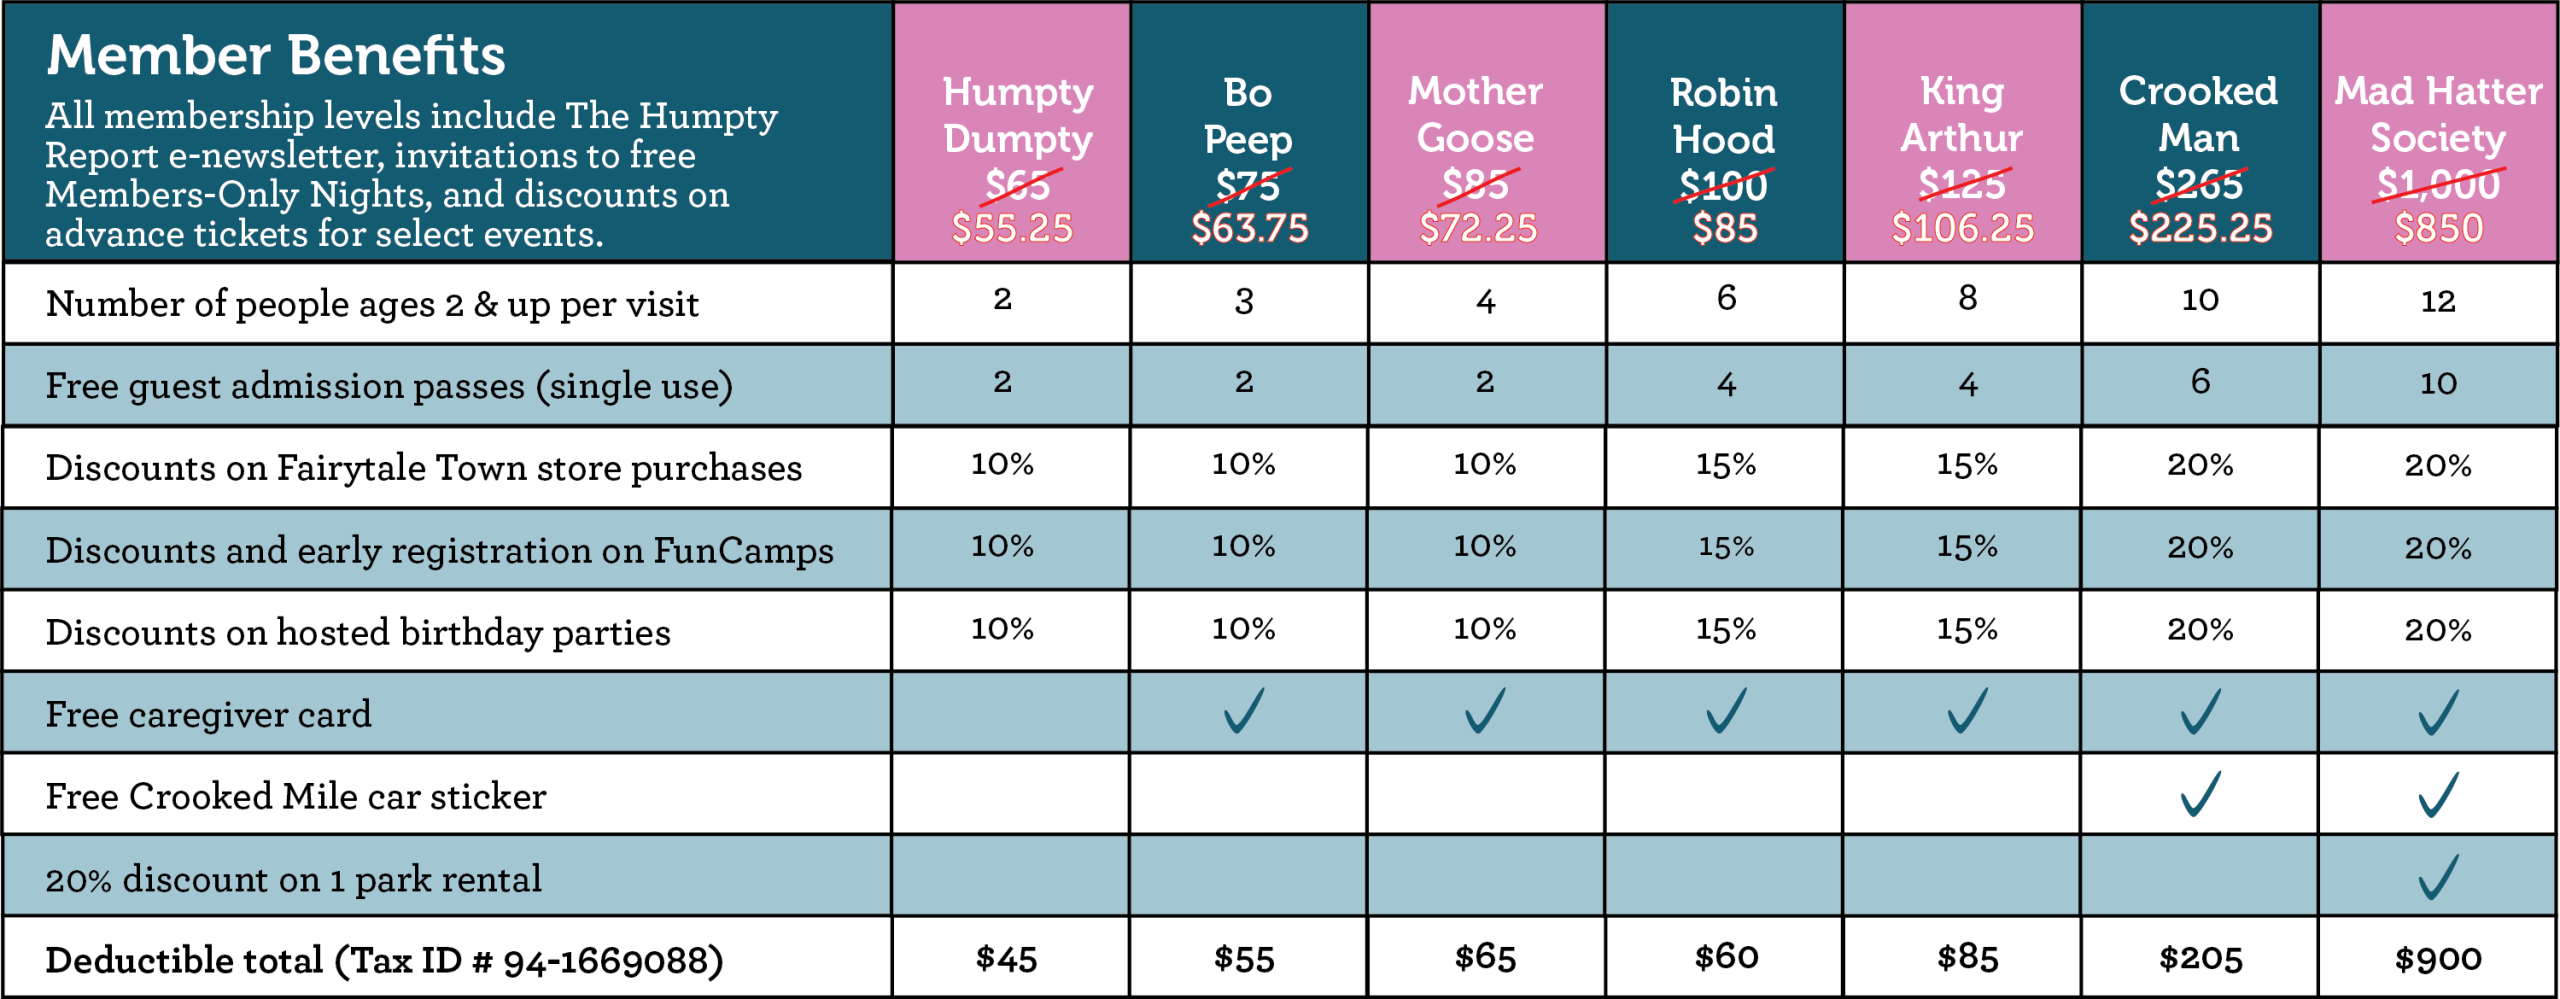Choose the King Arthur membership level header

point(1963,134)
